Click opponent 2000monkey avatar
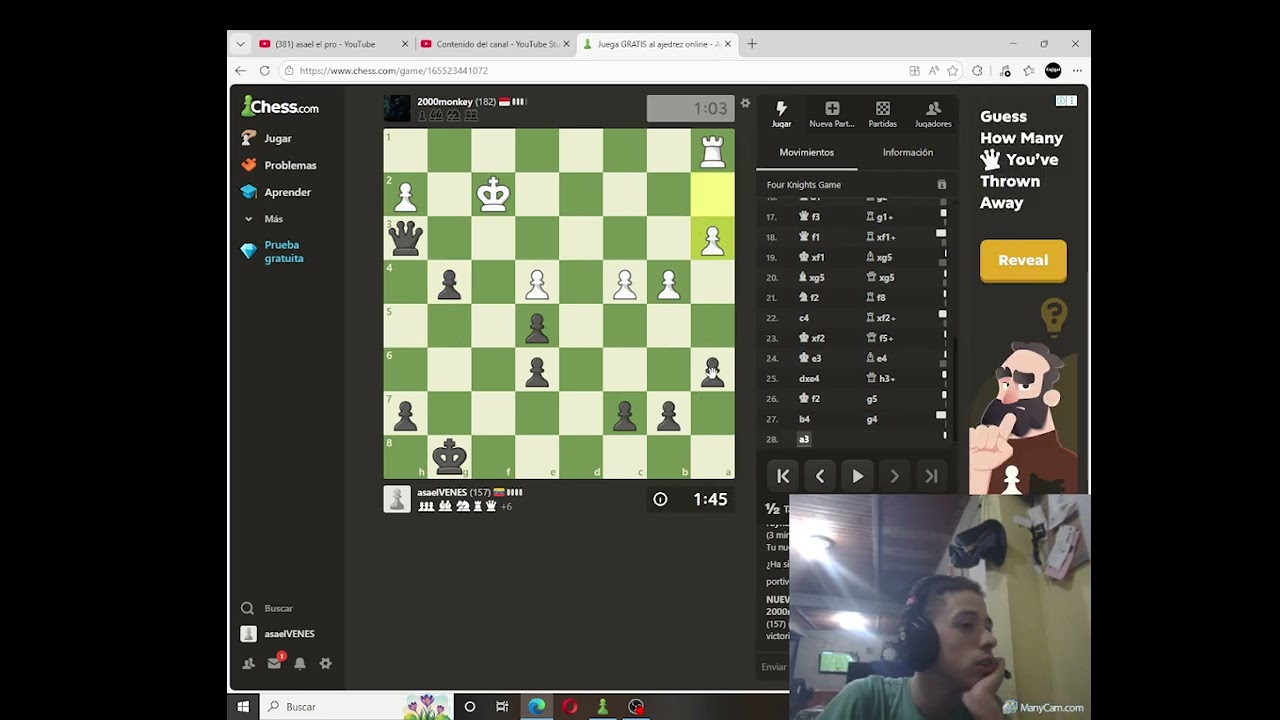The width and height of the screenshot is (1280, 720). pos(397,108)
